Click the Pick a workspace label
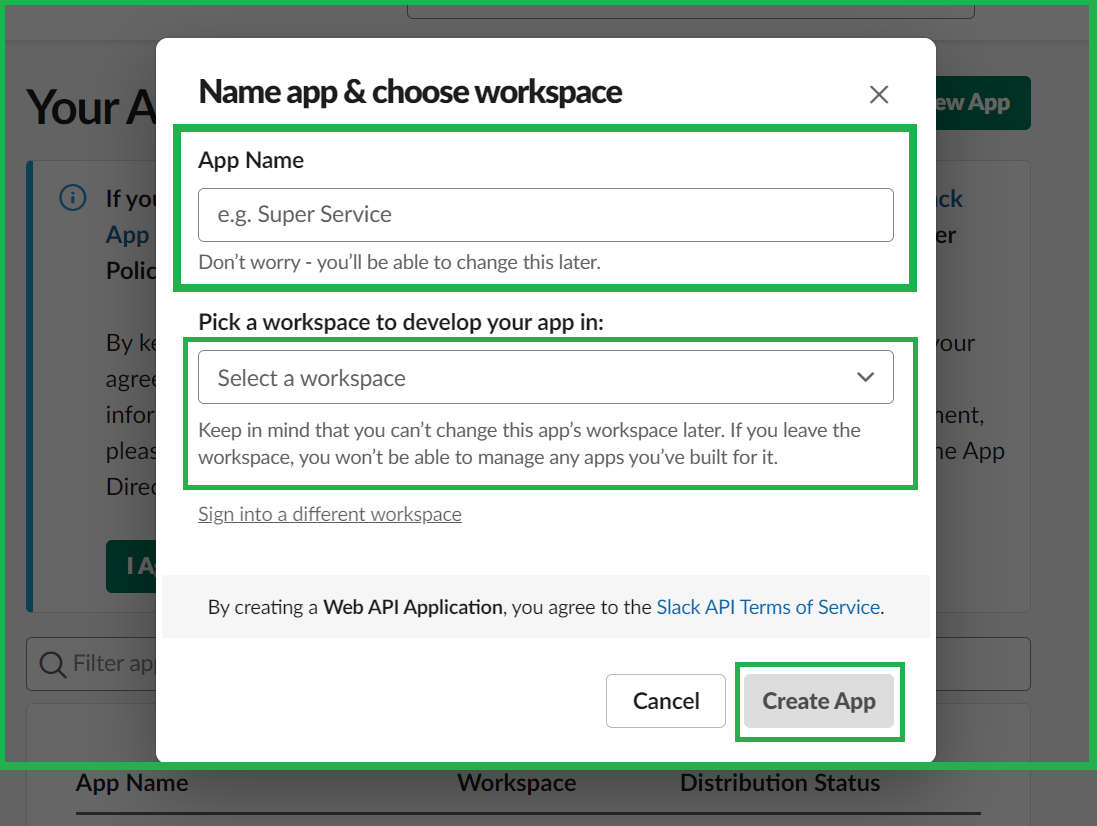 [401, 322]
